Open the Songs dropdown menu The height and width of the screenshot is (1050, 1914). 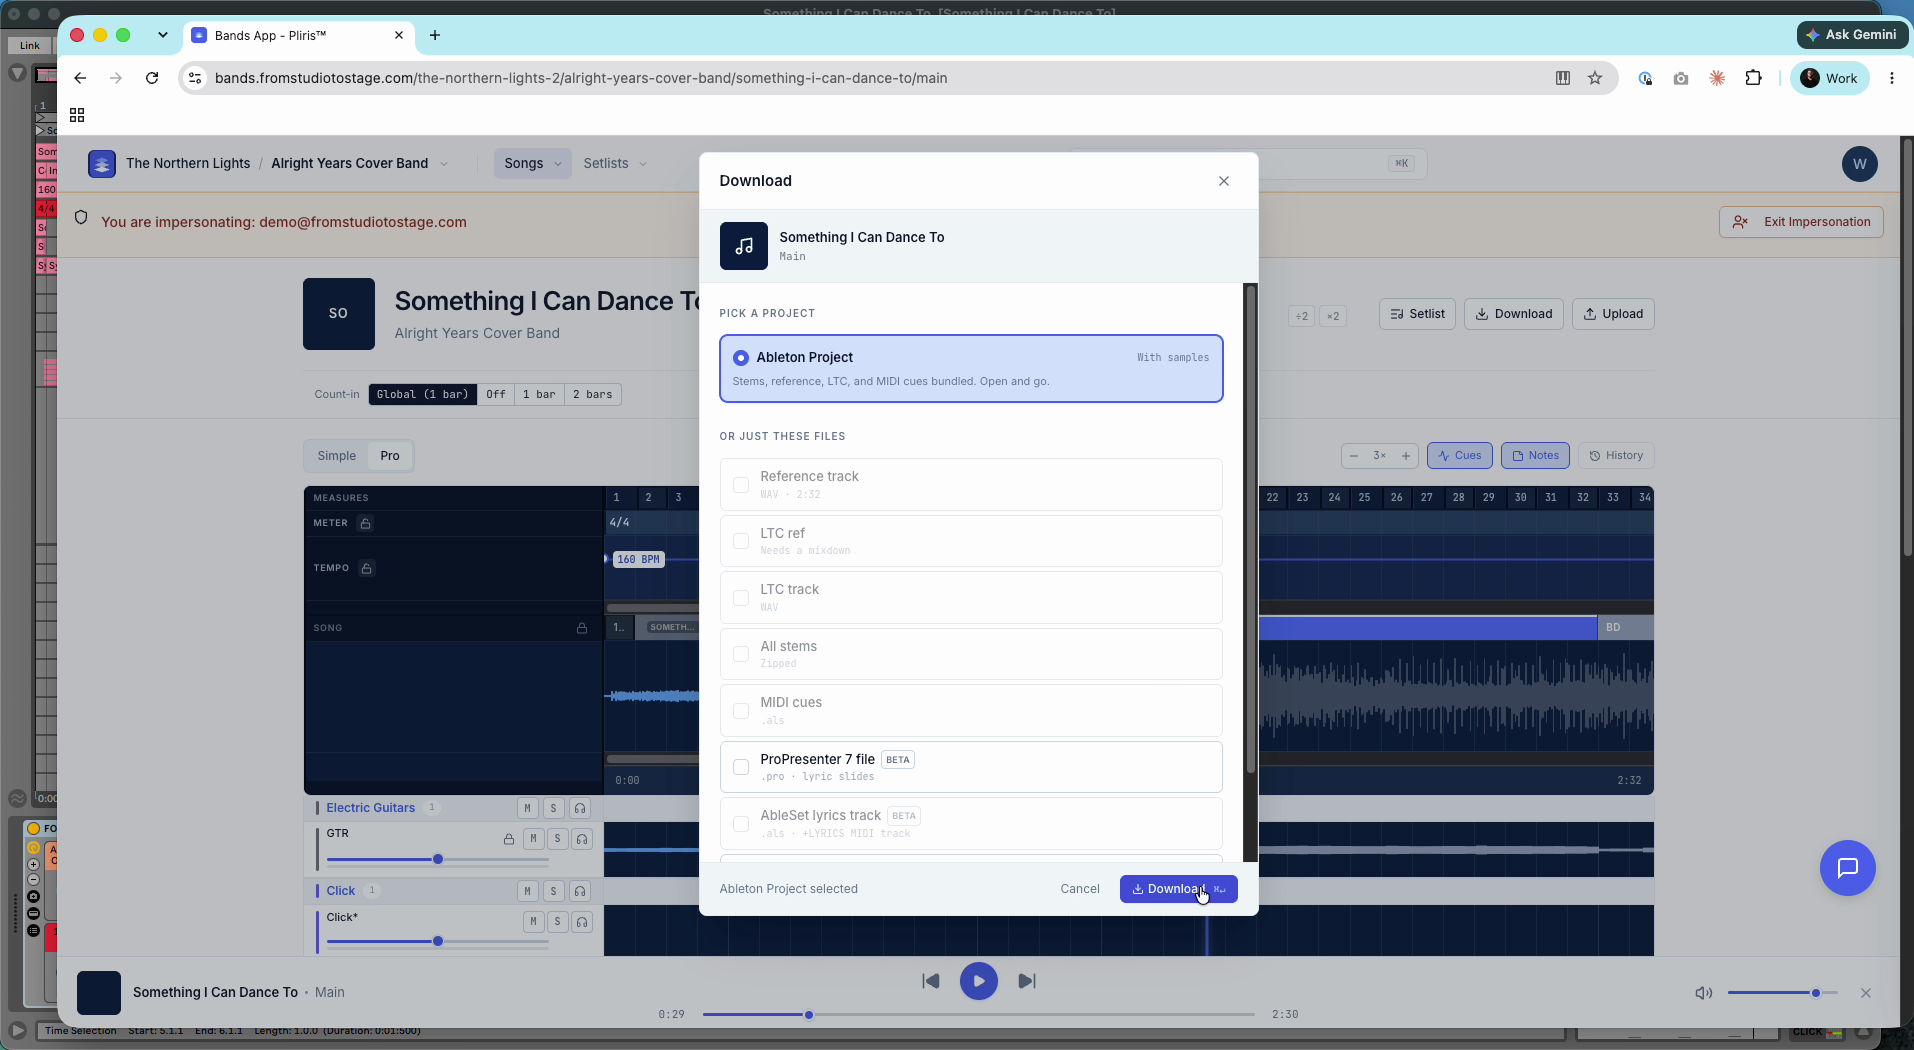(533, 164)
